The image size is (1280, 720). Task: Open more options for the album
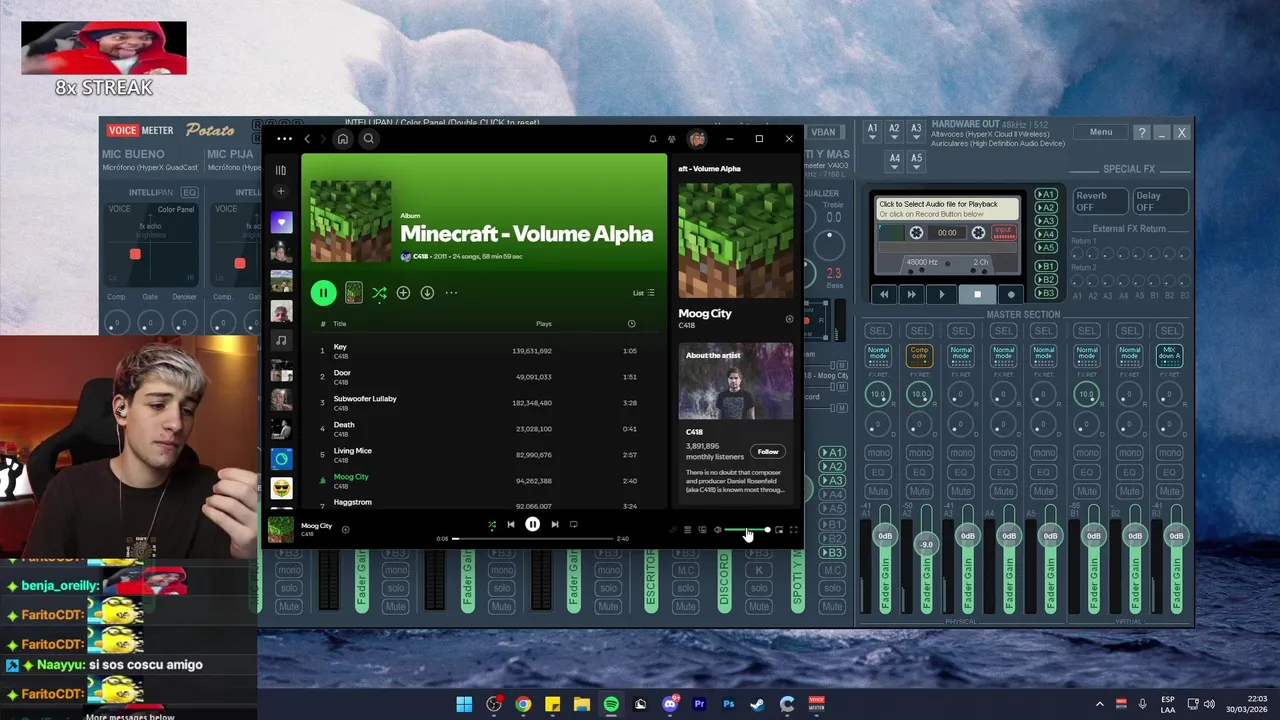pos(451,293)
